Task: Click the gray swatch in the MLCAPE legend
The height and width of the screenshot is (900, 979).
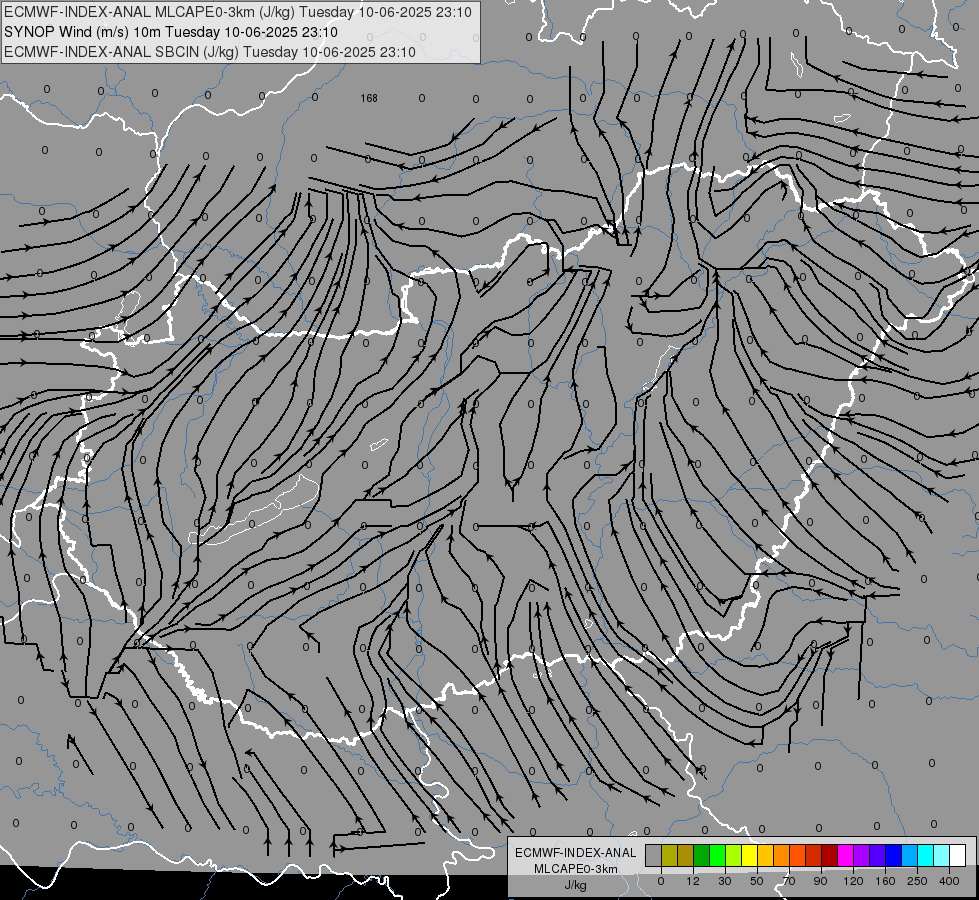Action: pos(653,855)
